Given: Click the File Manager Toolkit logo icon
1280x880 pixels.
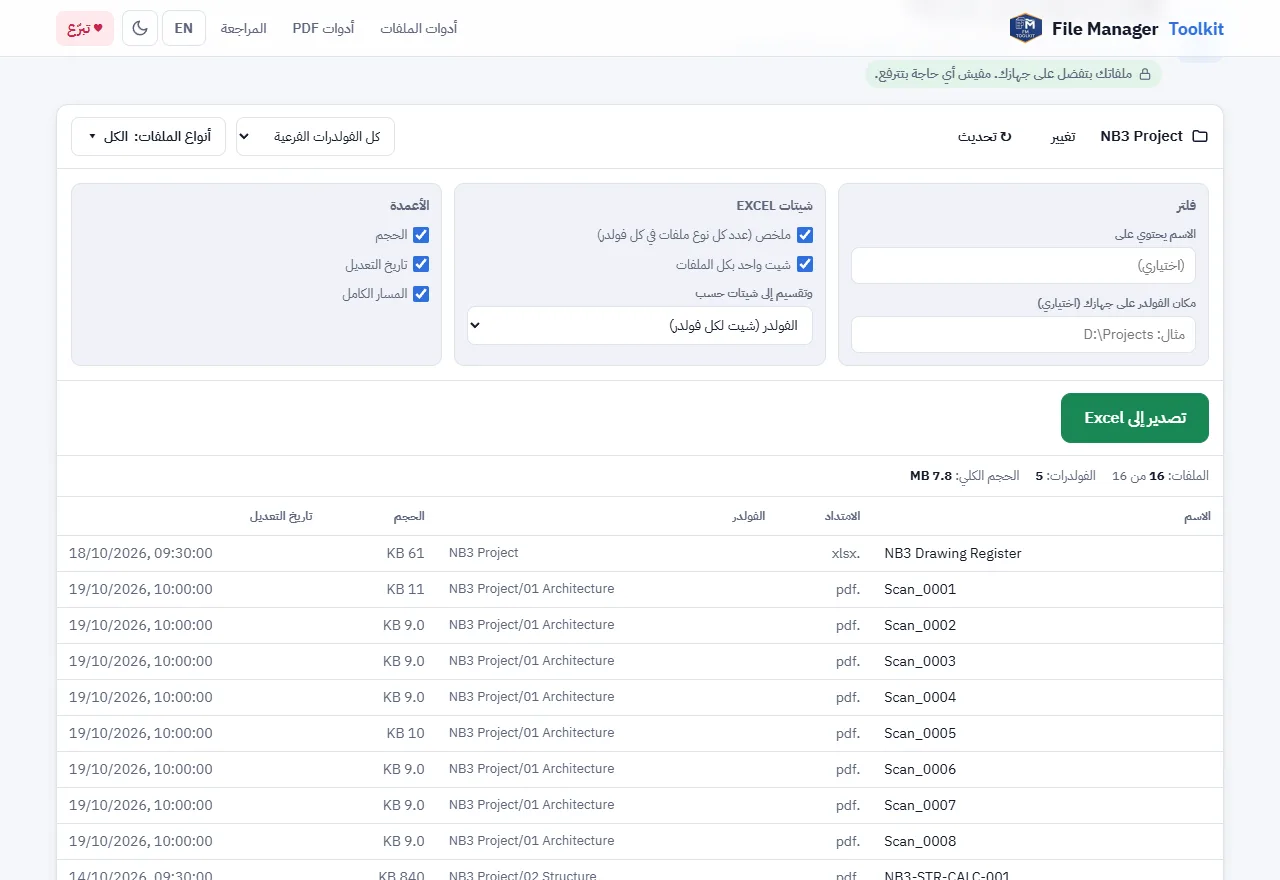Looking at the screenshot, I should (x=1026, y=28).
